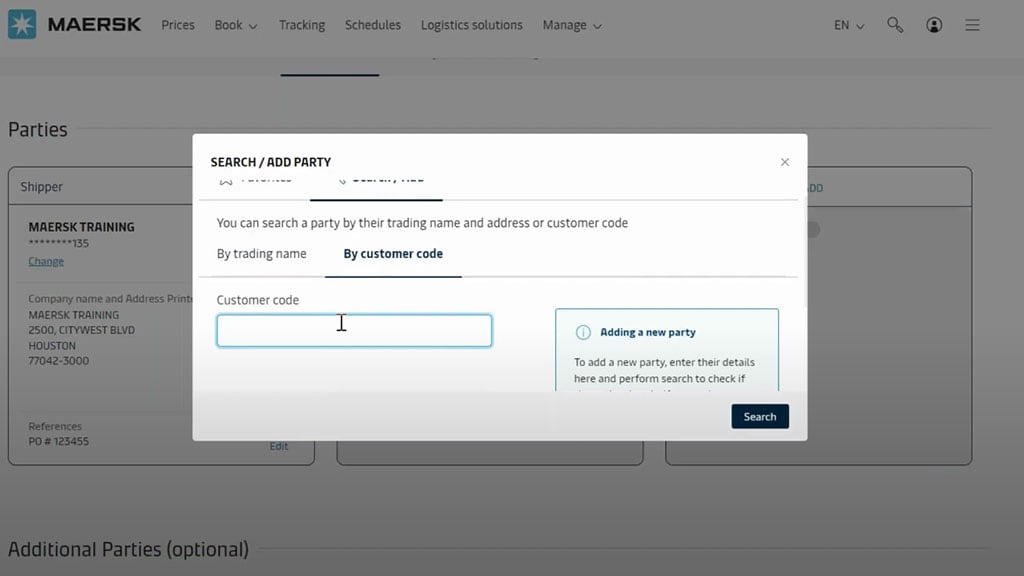This screenshot has width=1024, height=576.
Task: Open the site search magnifier icon
Action: coord(895,25)
